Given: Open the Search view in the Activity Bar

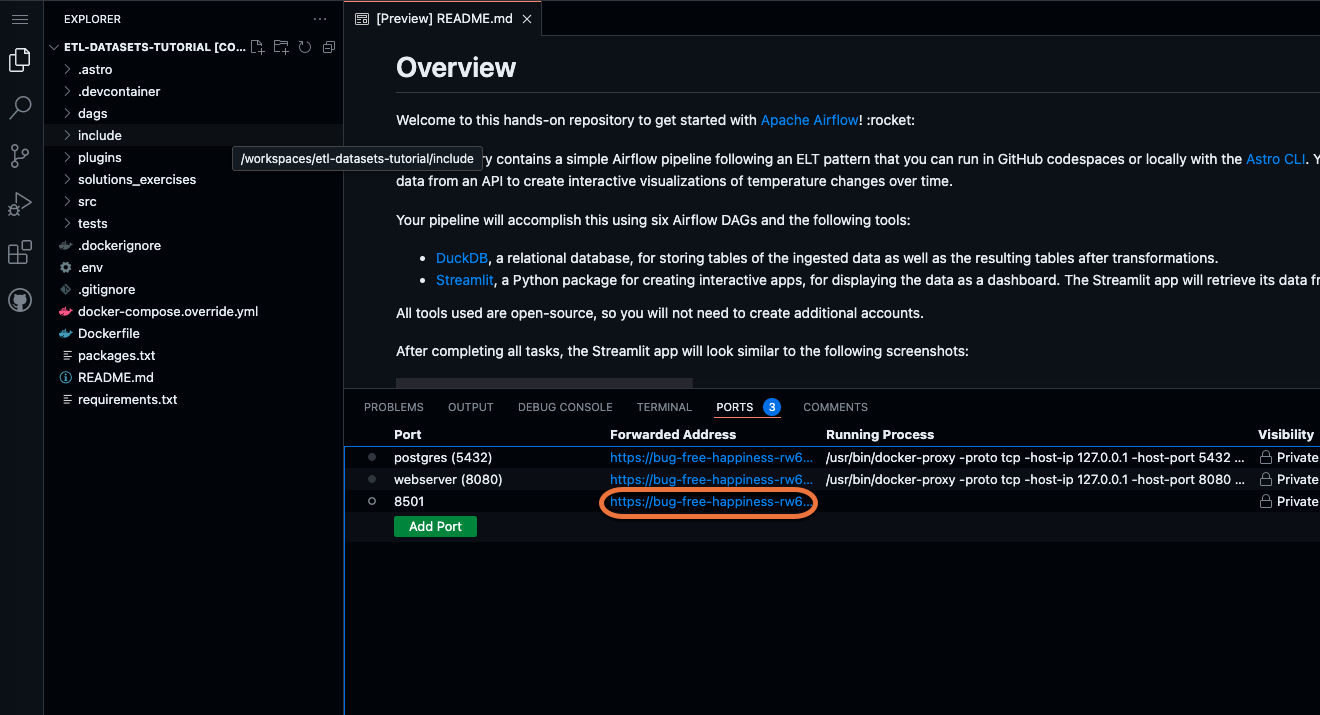Looking at the screenshot, I should pyautogui.click(x=20, y=107).
